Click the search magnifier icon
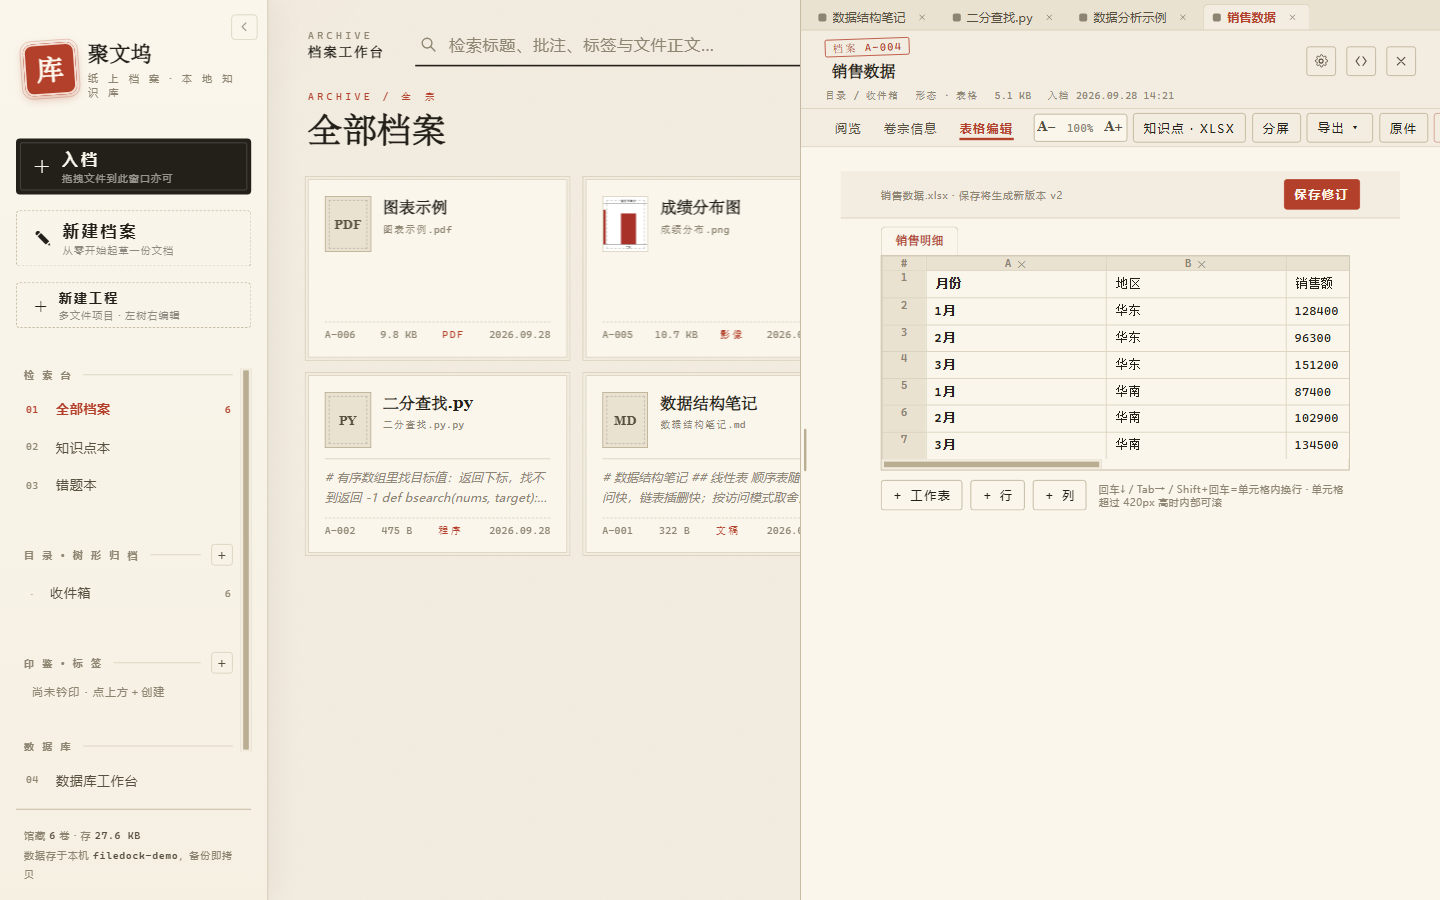 pyautogui.click(x=428, y=45)
